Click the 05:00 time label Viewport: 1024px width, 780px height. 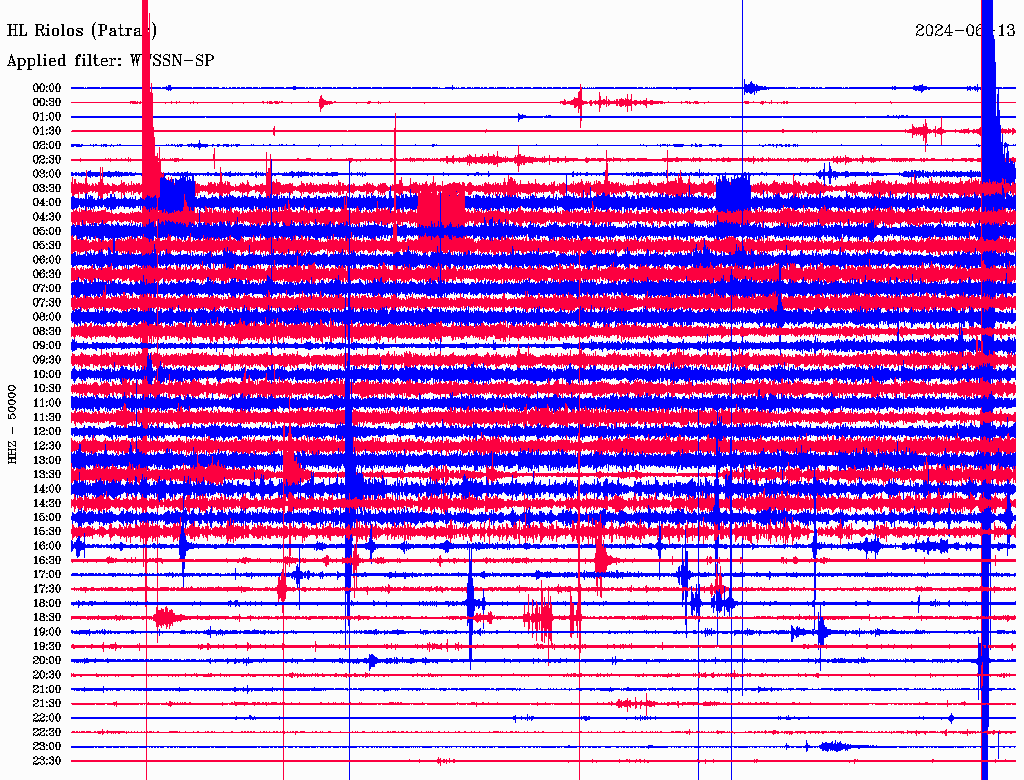47,231
